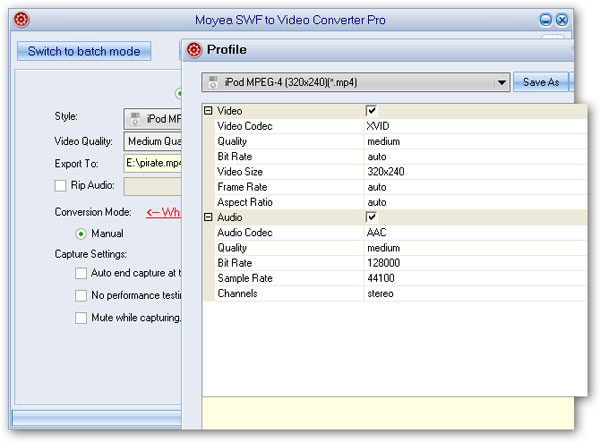Click the Channels row label
Image resolution: width=600 pixels, height=442 pixels.
(x=237, y=293)
